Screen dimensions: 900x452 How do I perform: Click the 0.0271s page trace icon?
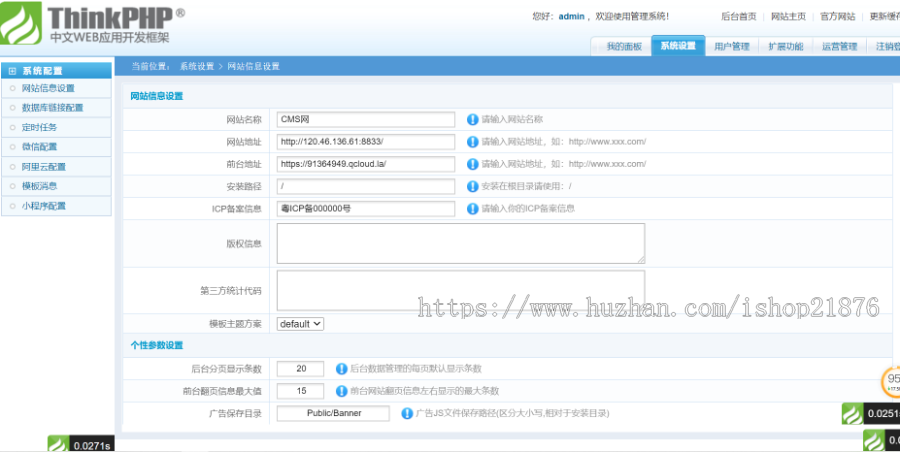click(x=58, y=444)
